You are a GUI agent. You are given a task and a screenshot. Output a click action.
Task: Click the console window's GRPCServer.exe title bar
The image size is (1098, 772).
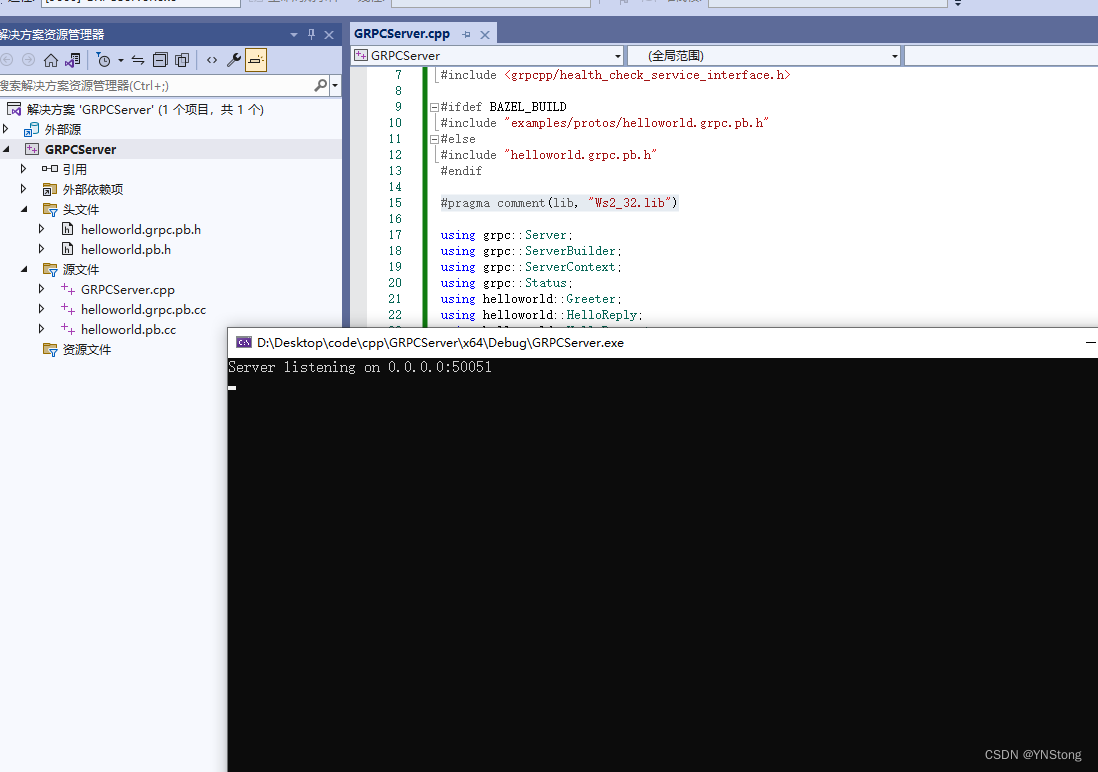[662, 343]
